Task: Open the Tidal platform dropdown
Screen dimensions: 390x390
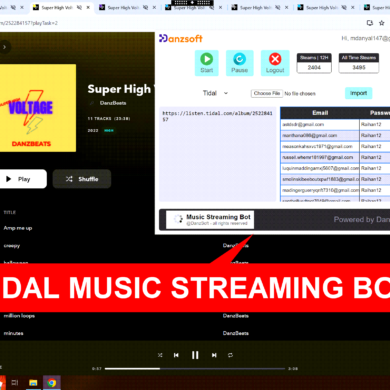Action: tap(215, 93)
